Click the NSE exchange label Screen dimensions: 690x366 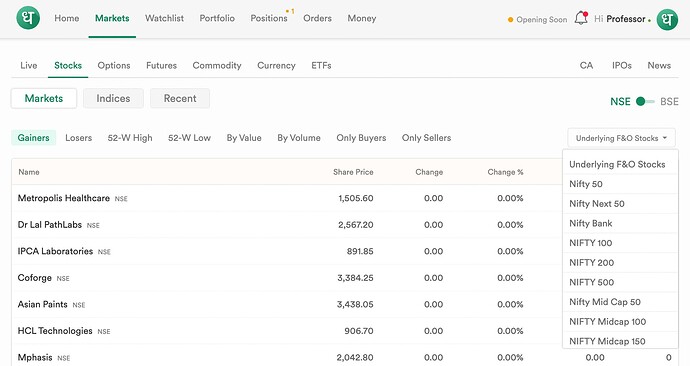[620, 102]
